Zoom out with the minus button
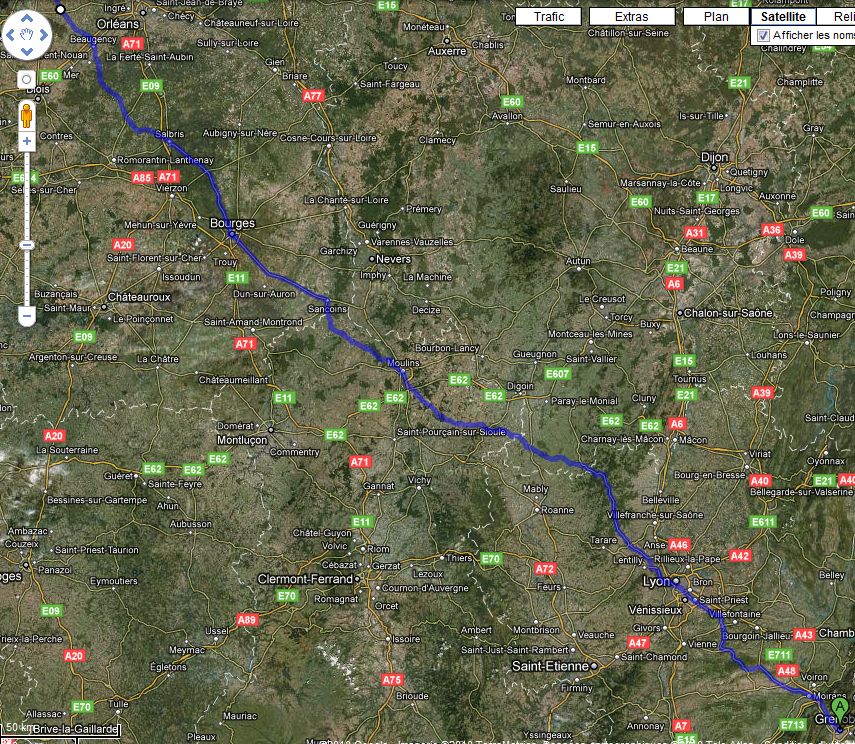Screen dimensions: 855x744 [x=27, y=316]
